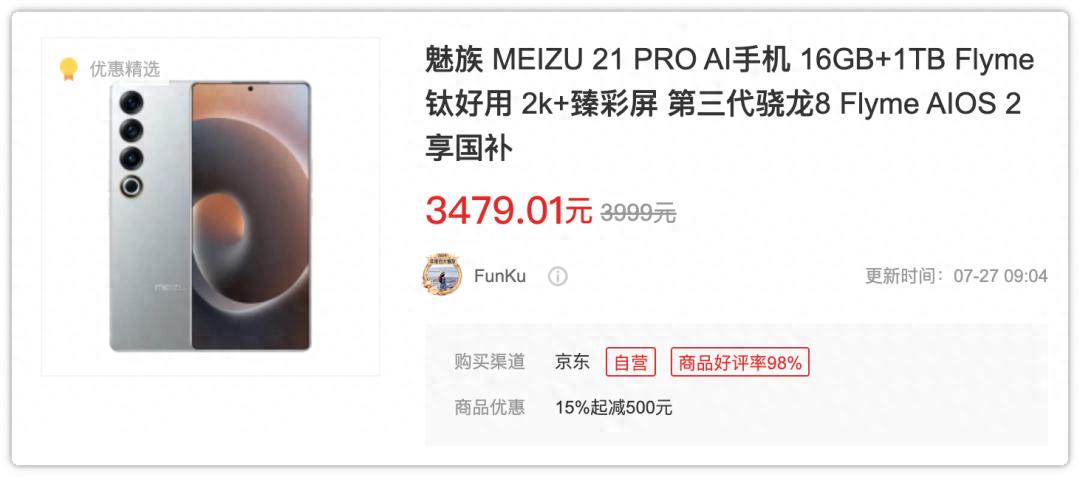The image size is (1080, 477).
Task: Click the MEIZU logo on the phone back
Action: [169, 286]
